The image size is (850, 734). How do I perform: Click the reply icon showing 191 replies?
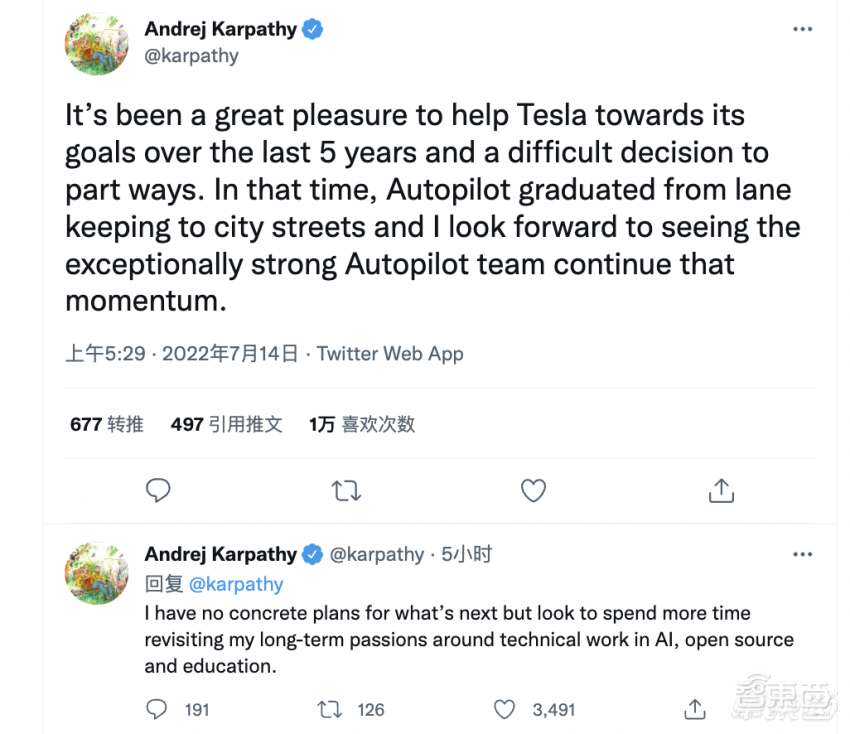157,709
